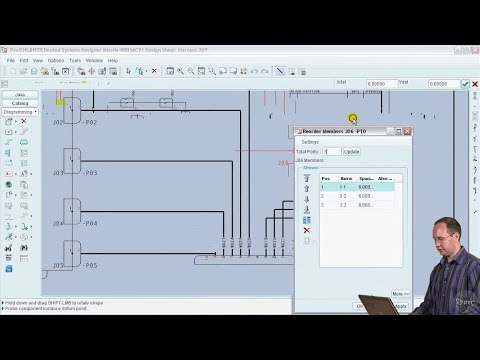The width and height of the screenshot is (480, 360).
Task: Click the Settings label in the dialog
Action: pyautogui.click(x=310, y=142)
